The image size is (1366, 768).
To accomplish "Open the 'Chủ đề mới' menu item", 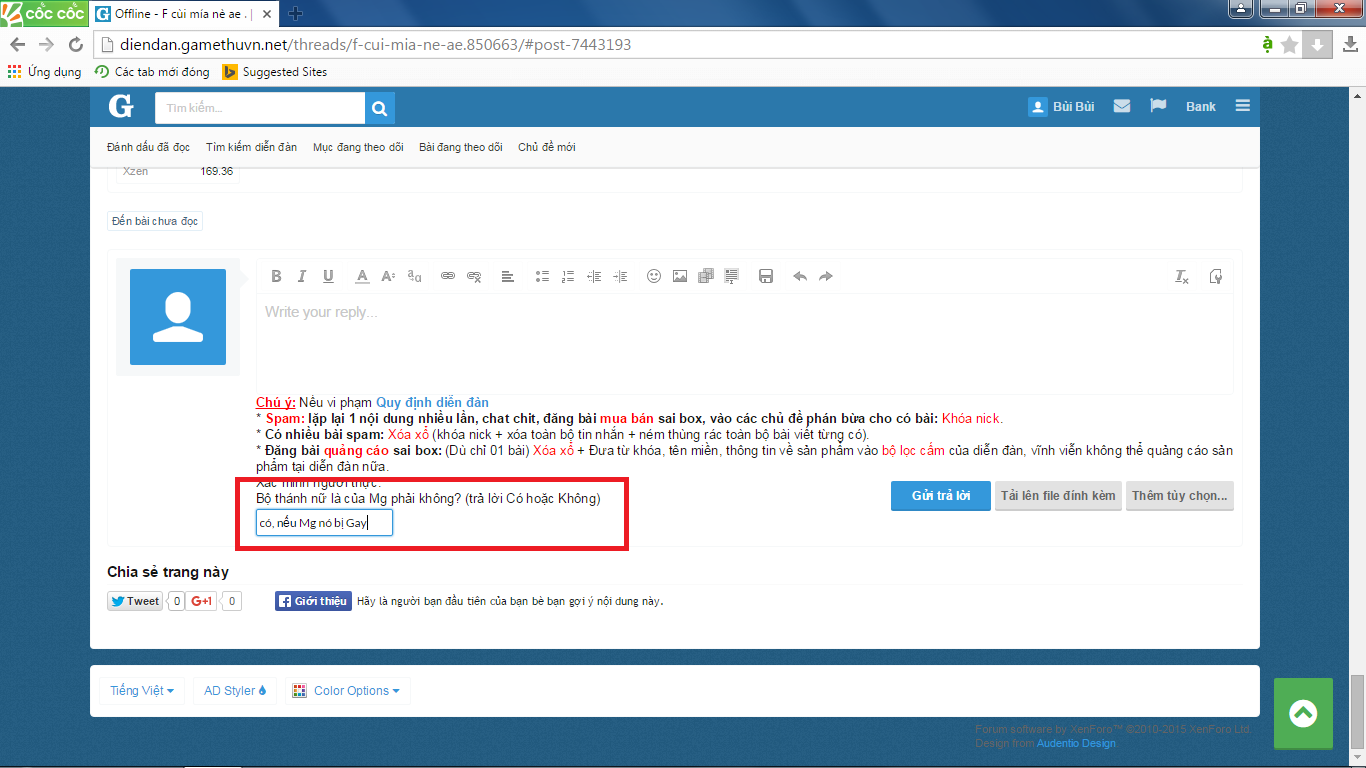I will click(546, 147).
